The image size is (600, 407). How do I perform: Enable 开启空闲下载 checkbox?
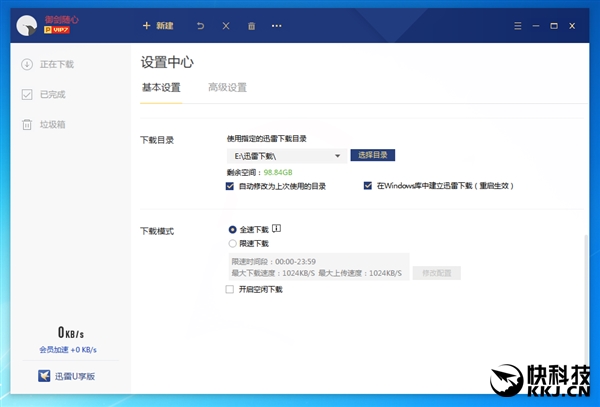(230, 289)
